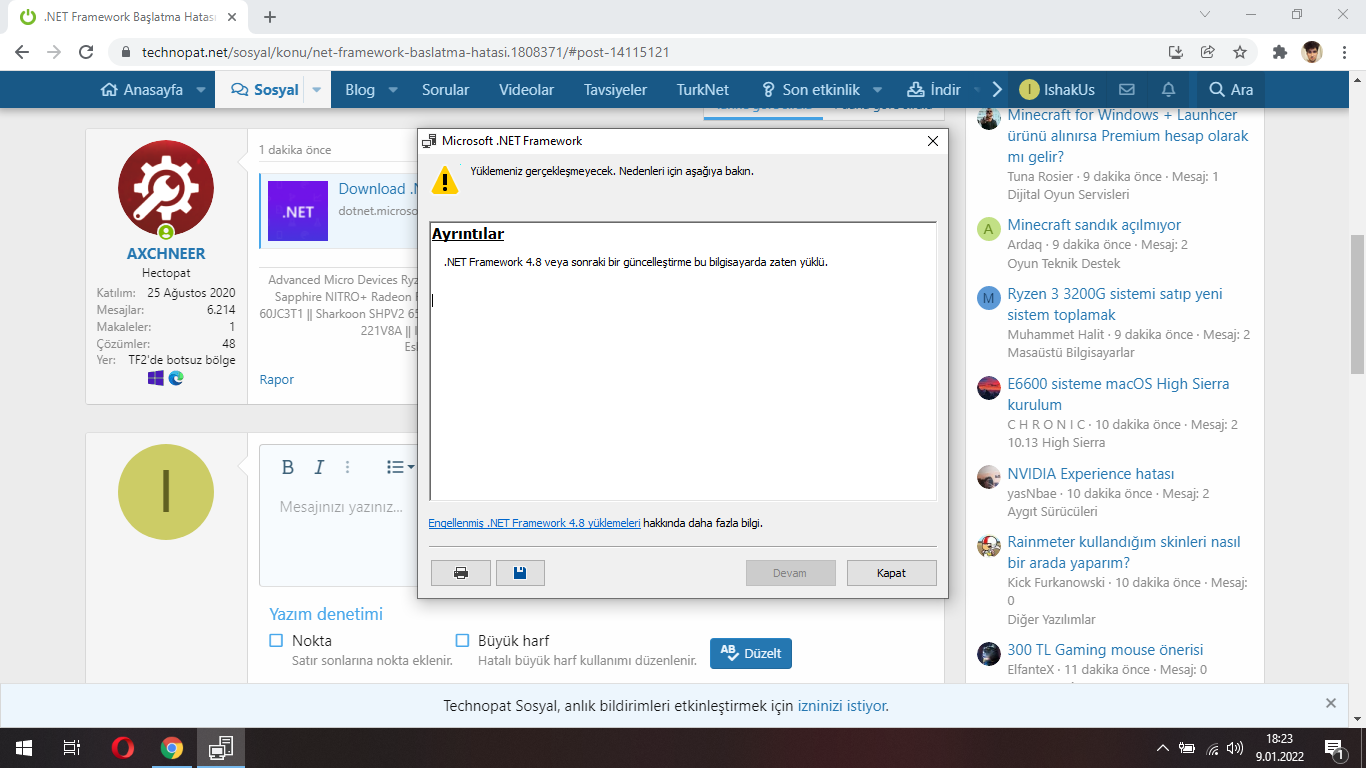Open the volume control in the system tray

1236,748
